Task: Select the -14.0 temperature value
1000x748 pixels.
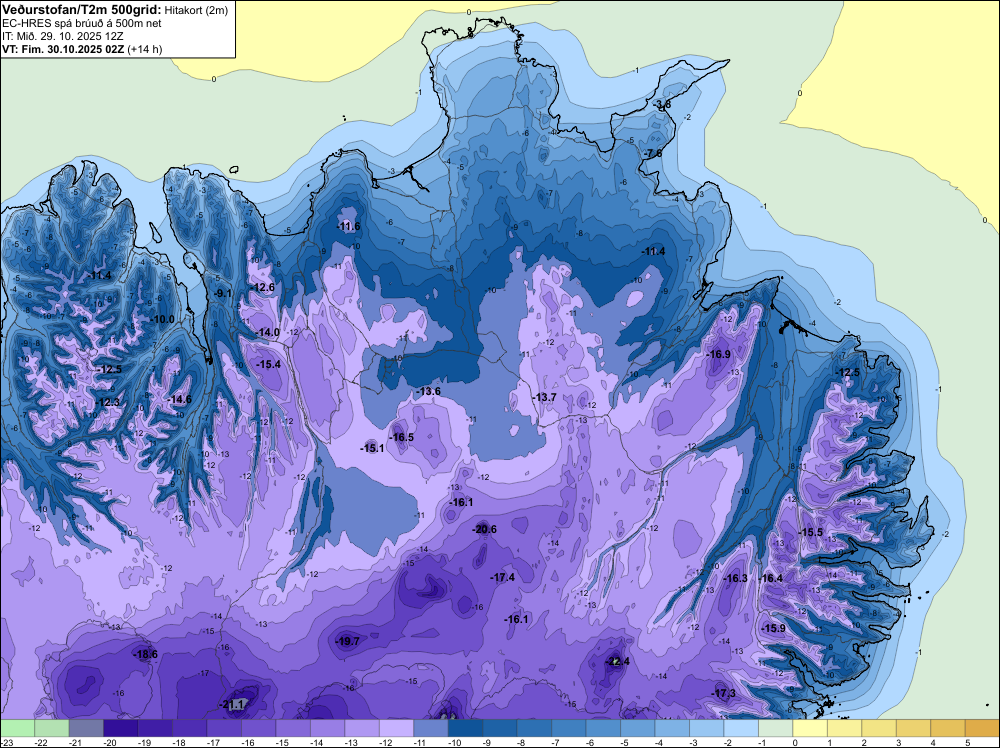Action: click(267, 332)
